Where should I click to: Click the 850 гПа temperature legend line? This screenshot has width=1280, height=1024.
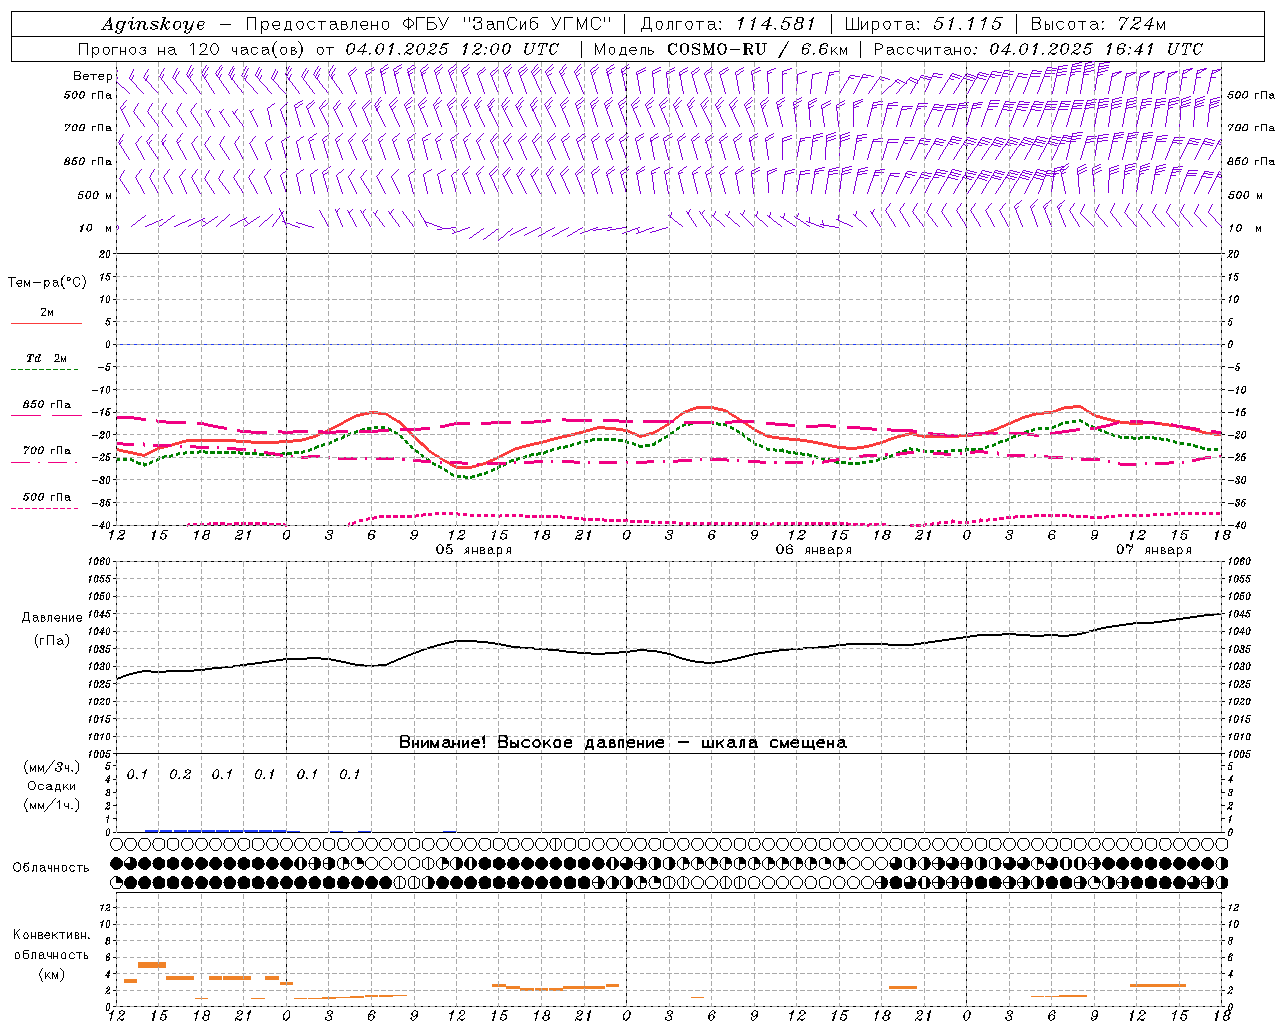[x=46, y=416]
